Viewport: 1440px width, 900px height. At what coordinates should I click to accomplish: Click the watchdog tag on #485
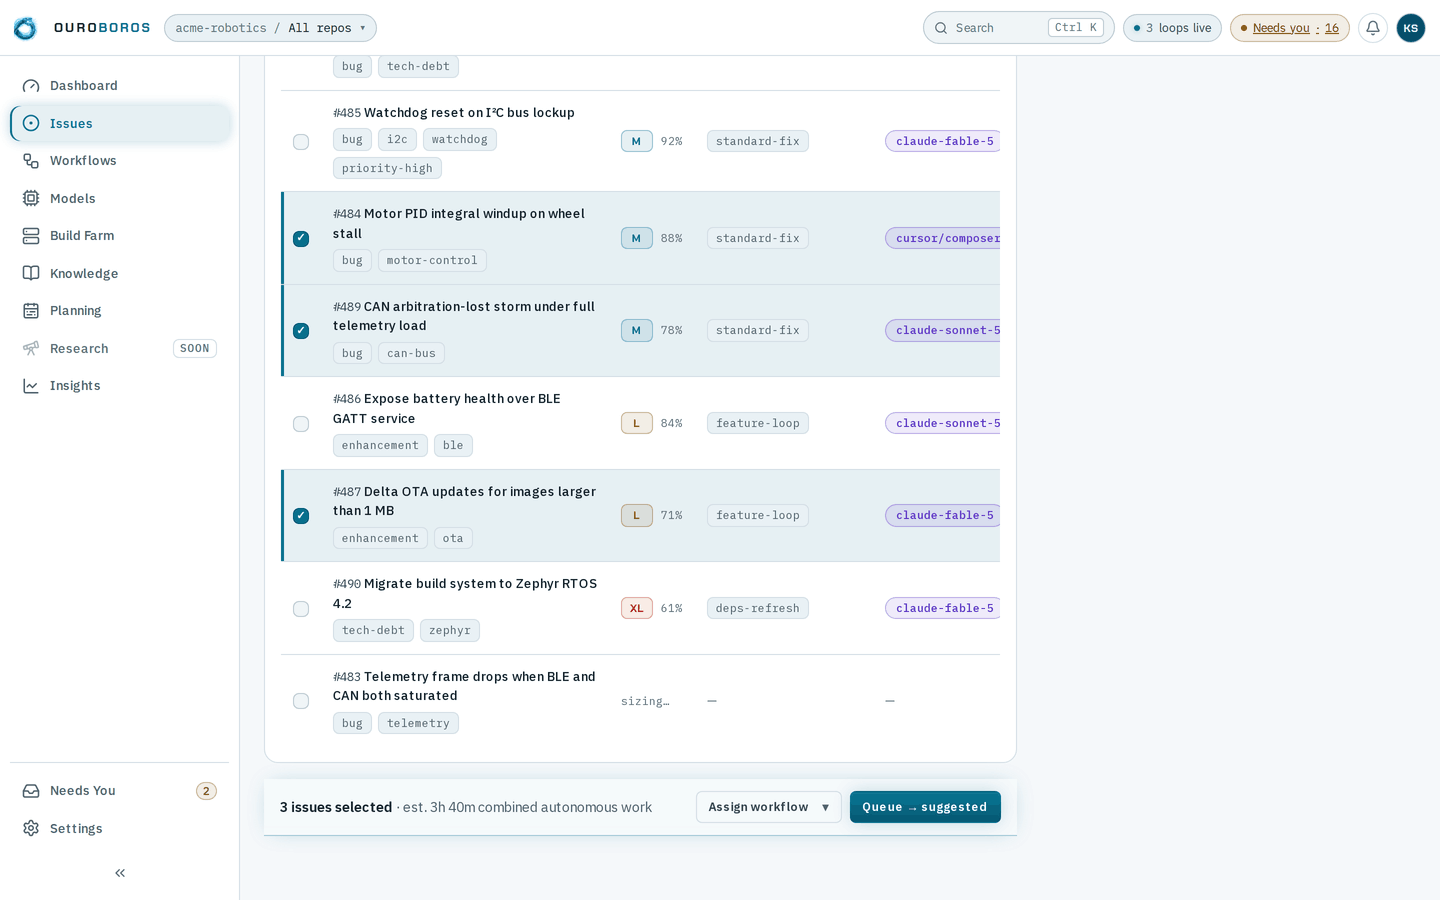pyautogui.click(x=460, y=140)
